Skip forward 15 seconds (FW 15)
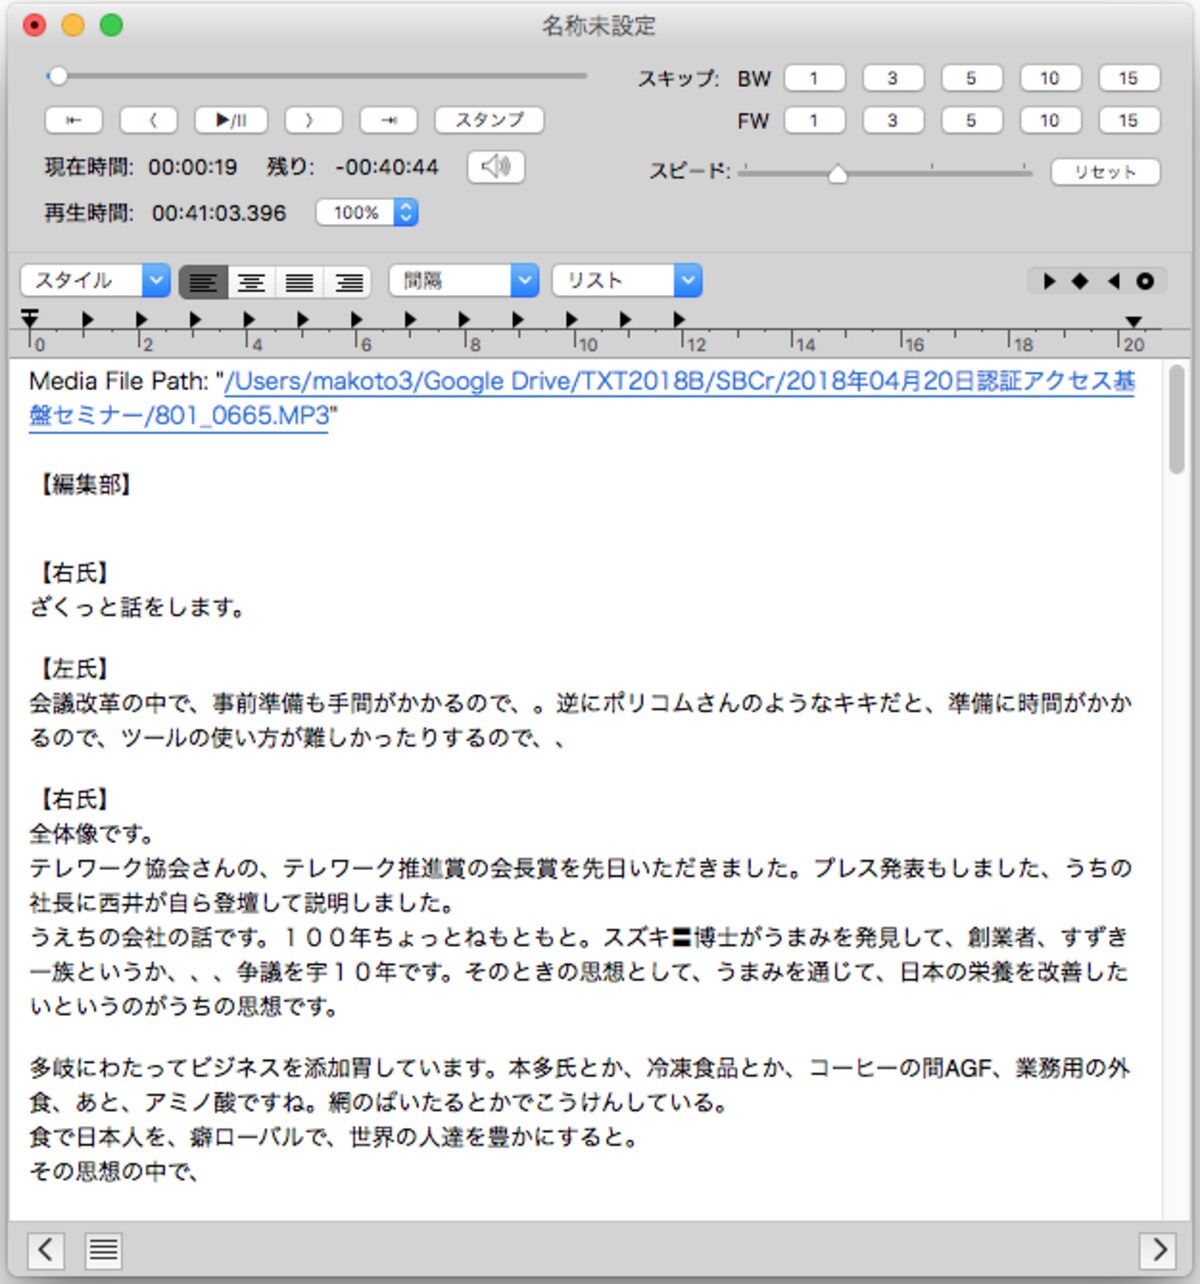The image size is (1200, 1284). point(1129,120)
